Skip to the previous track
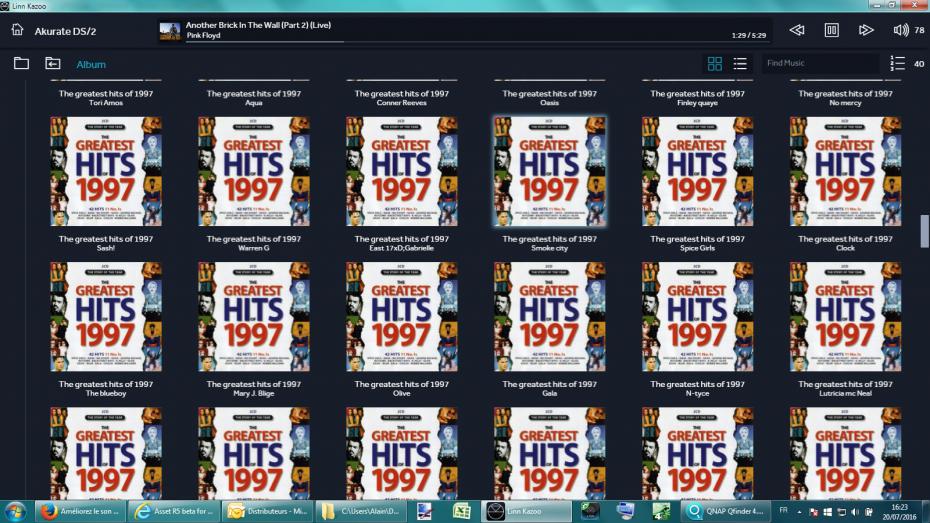Image resolution: width=930 pixels, height=523 pixels. [x=797, y=30]
